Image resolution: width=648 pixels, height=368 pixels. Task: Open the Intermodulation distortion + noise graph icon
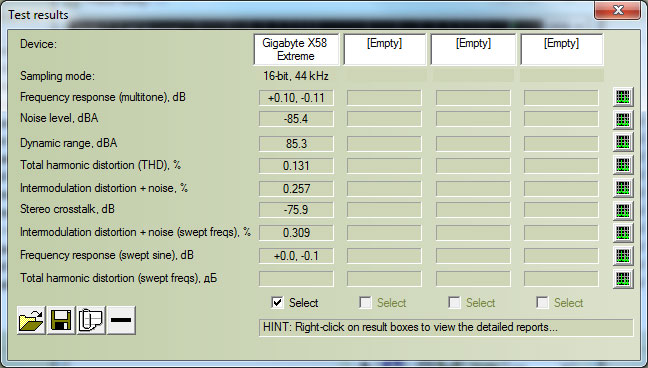(623, 188)
